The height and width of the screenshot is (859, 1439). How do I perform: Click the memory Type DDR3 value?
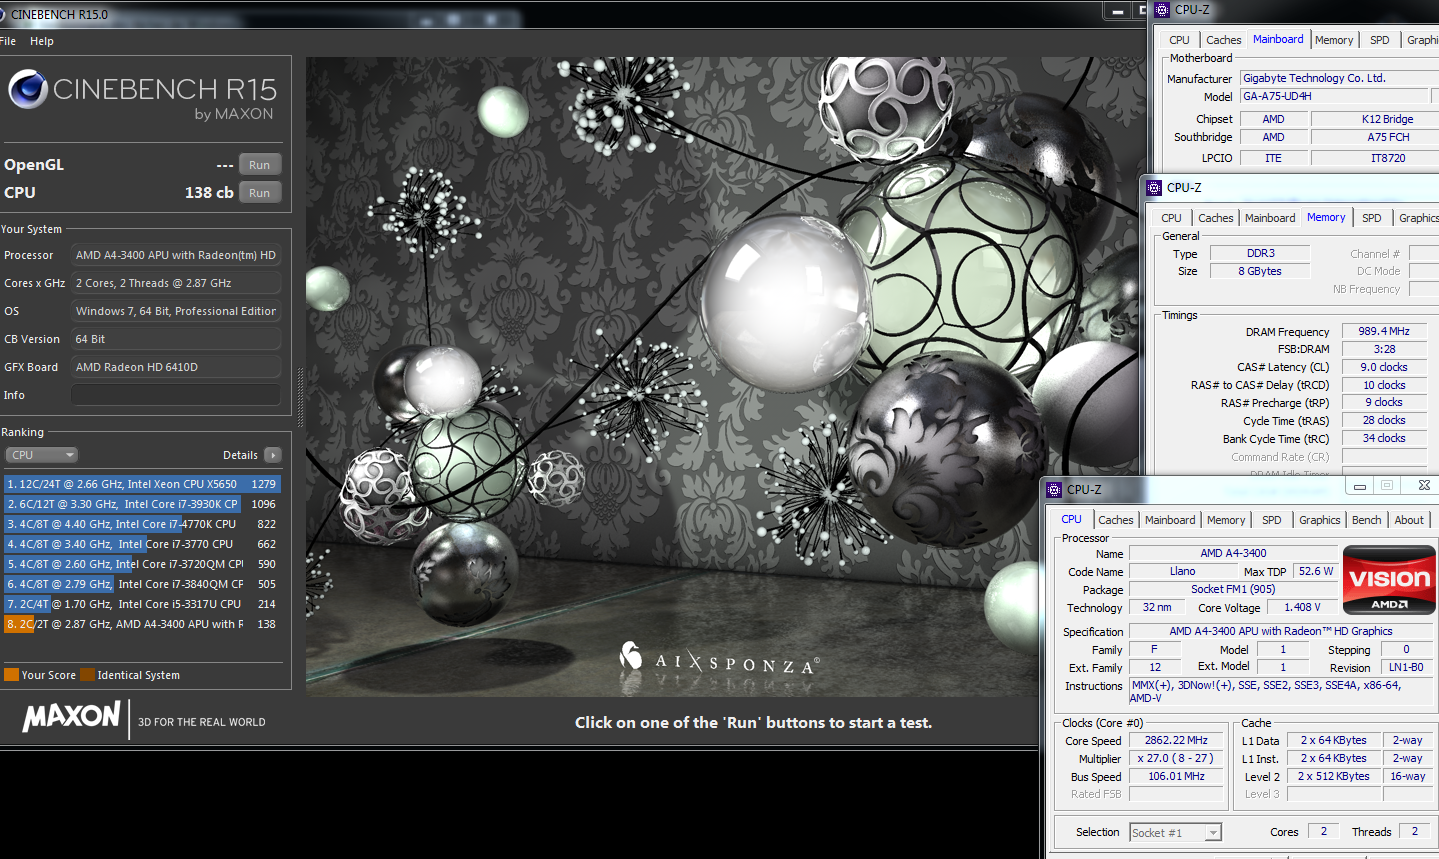[1260, 254]
